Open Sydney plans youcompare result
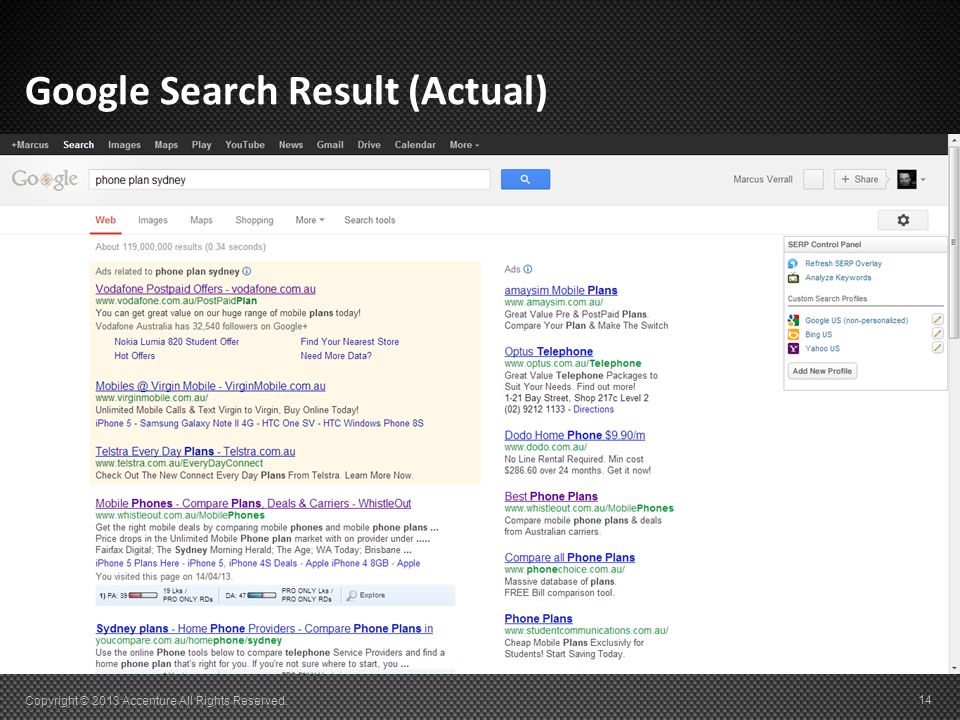The image size is (960, 720). click(x=264, y=628)
